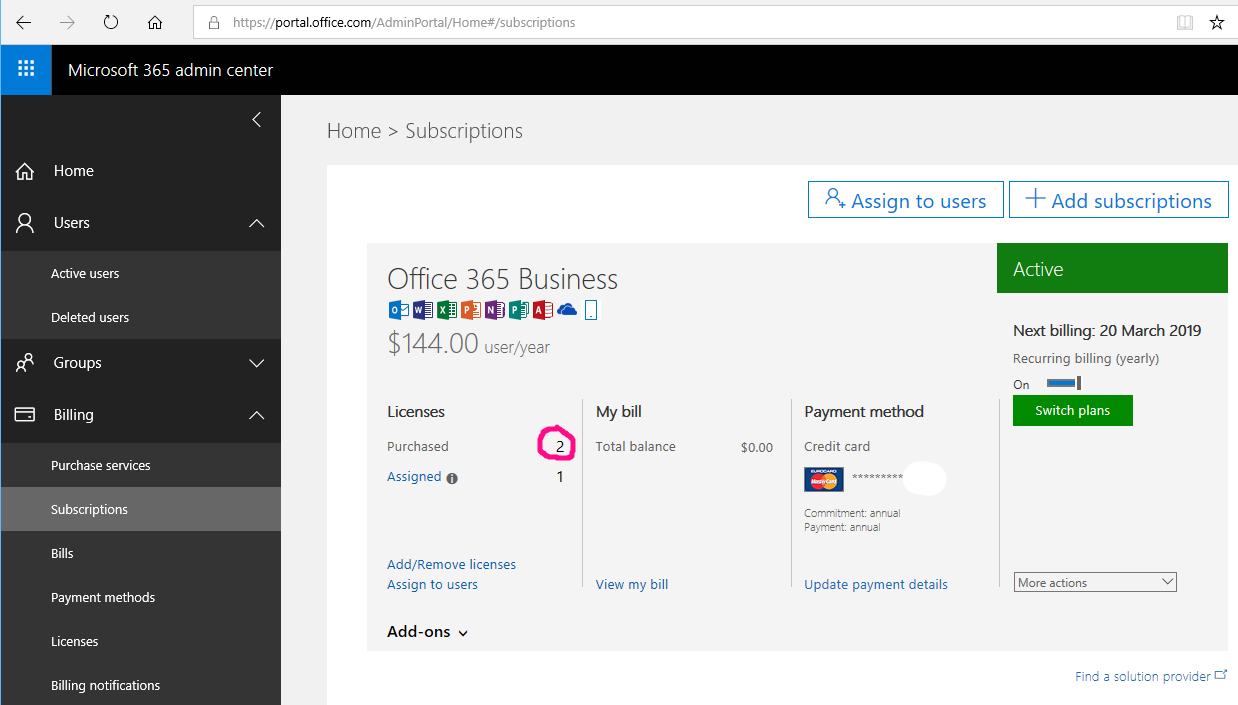Click the Outlook app icon
The height and width of the screenshot is (705, 1238).
point(397,310)
